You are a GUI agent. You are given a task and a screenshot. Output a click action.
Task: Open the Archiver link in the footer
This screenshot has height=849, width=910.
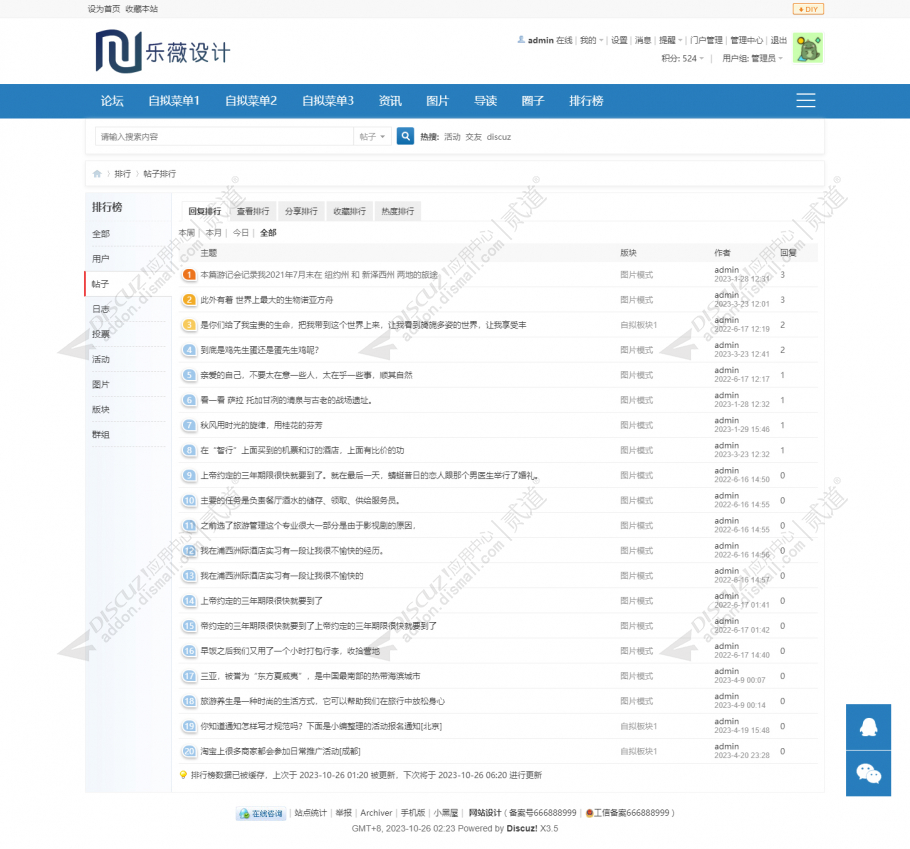click(376, 813)
